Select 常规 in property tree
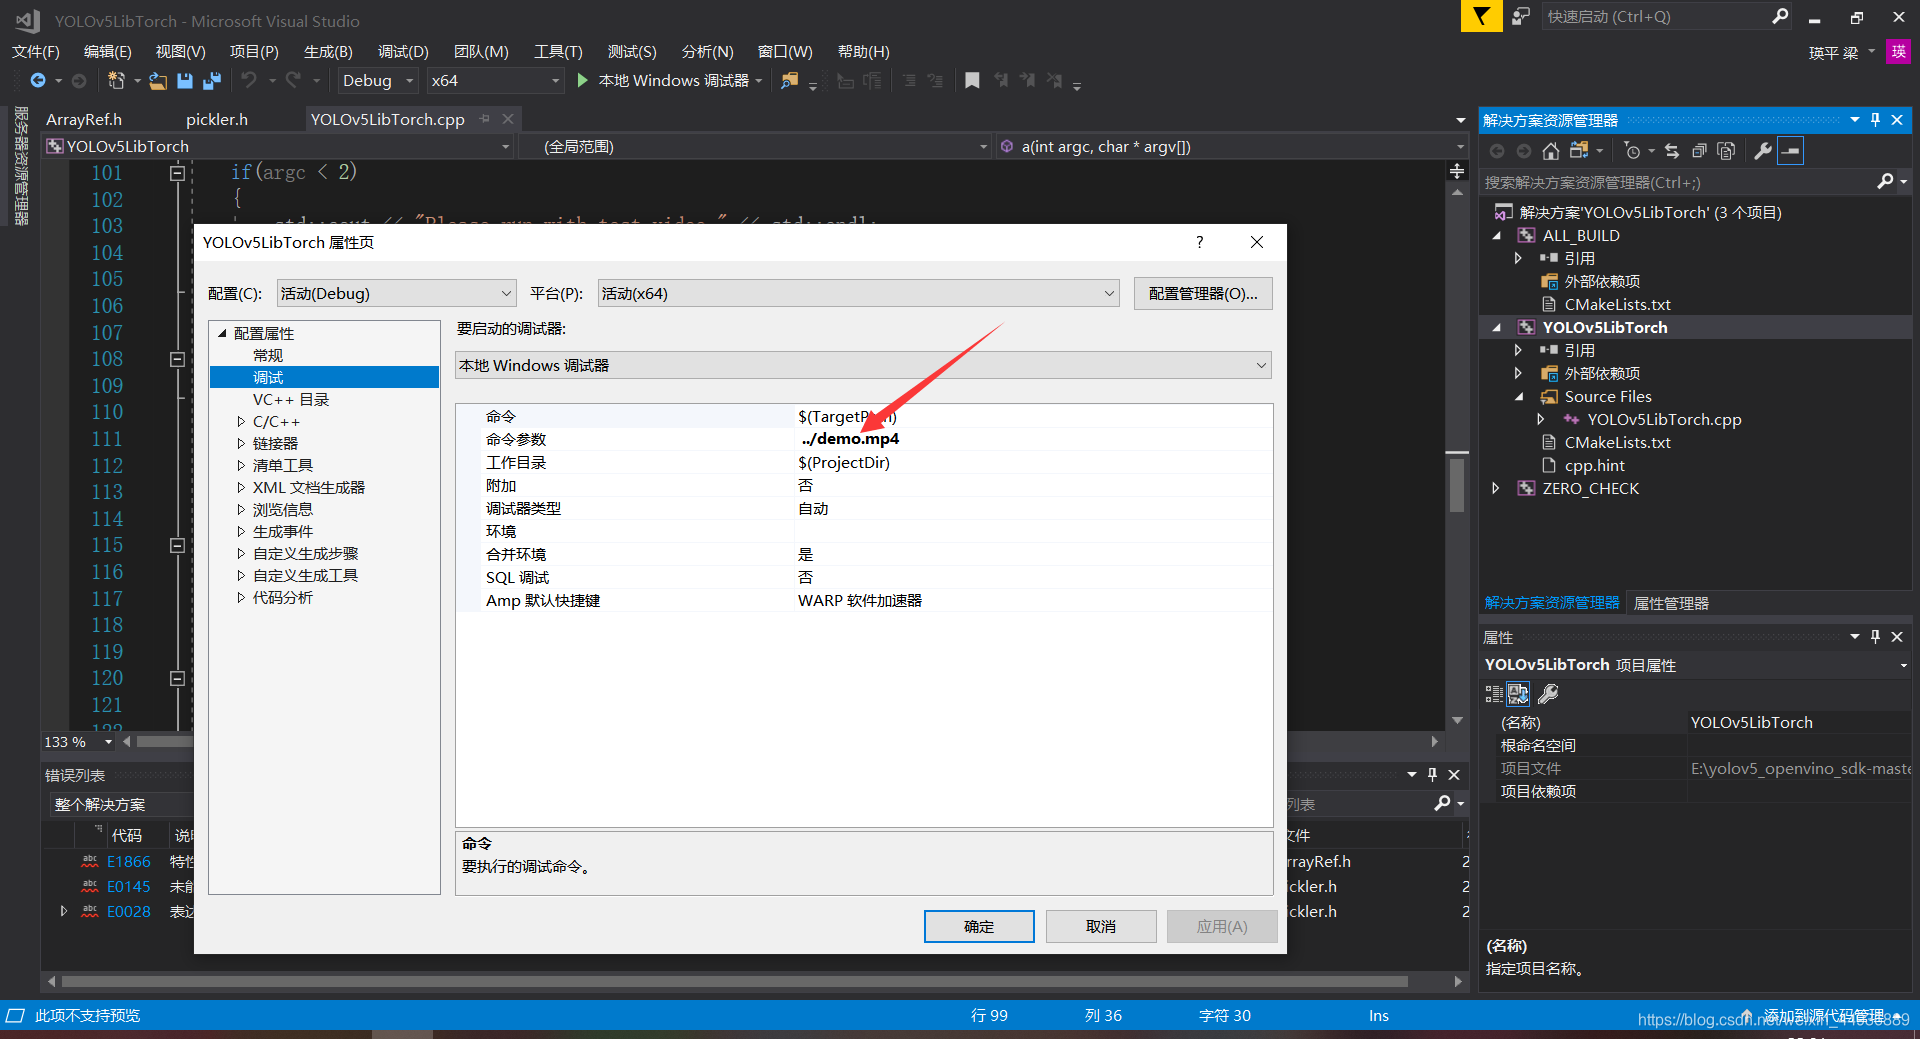Screen dimensions: 1920x1039 (268, 356)
